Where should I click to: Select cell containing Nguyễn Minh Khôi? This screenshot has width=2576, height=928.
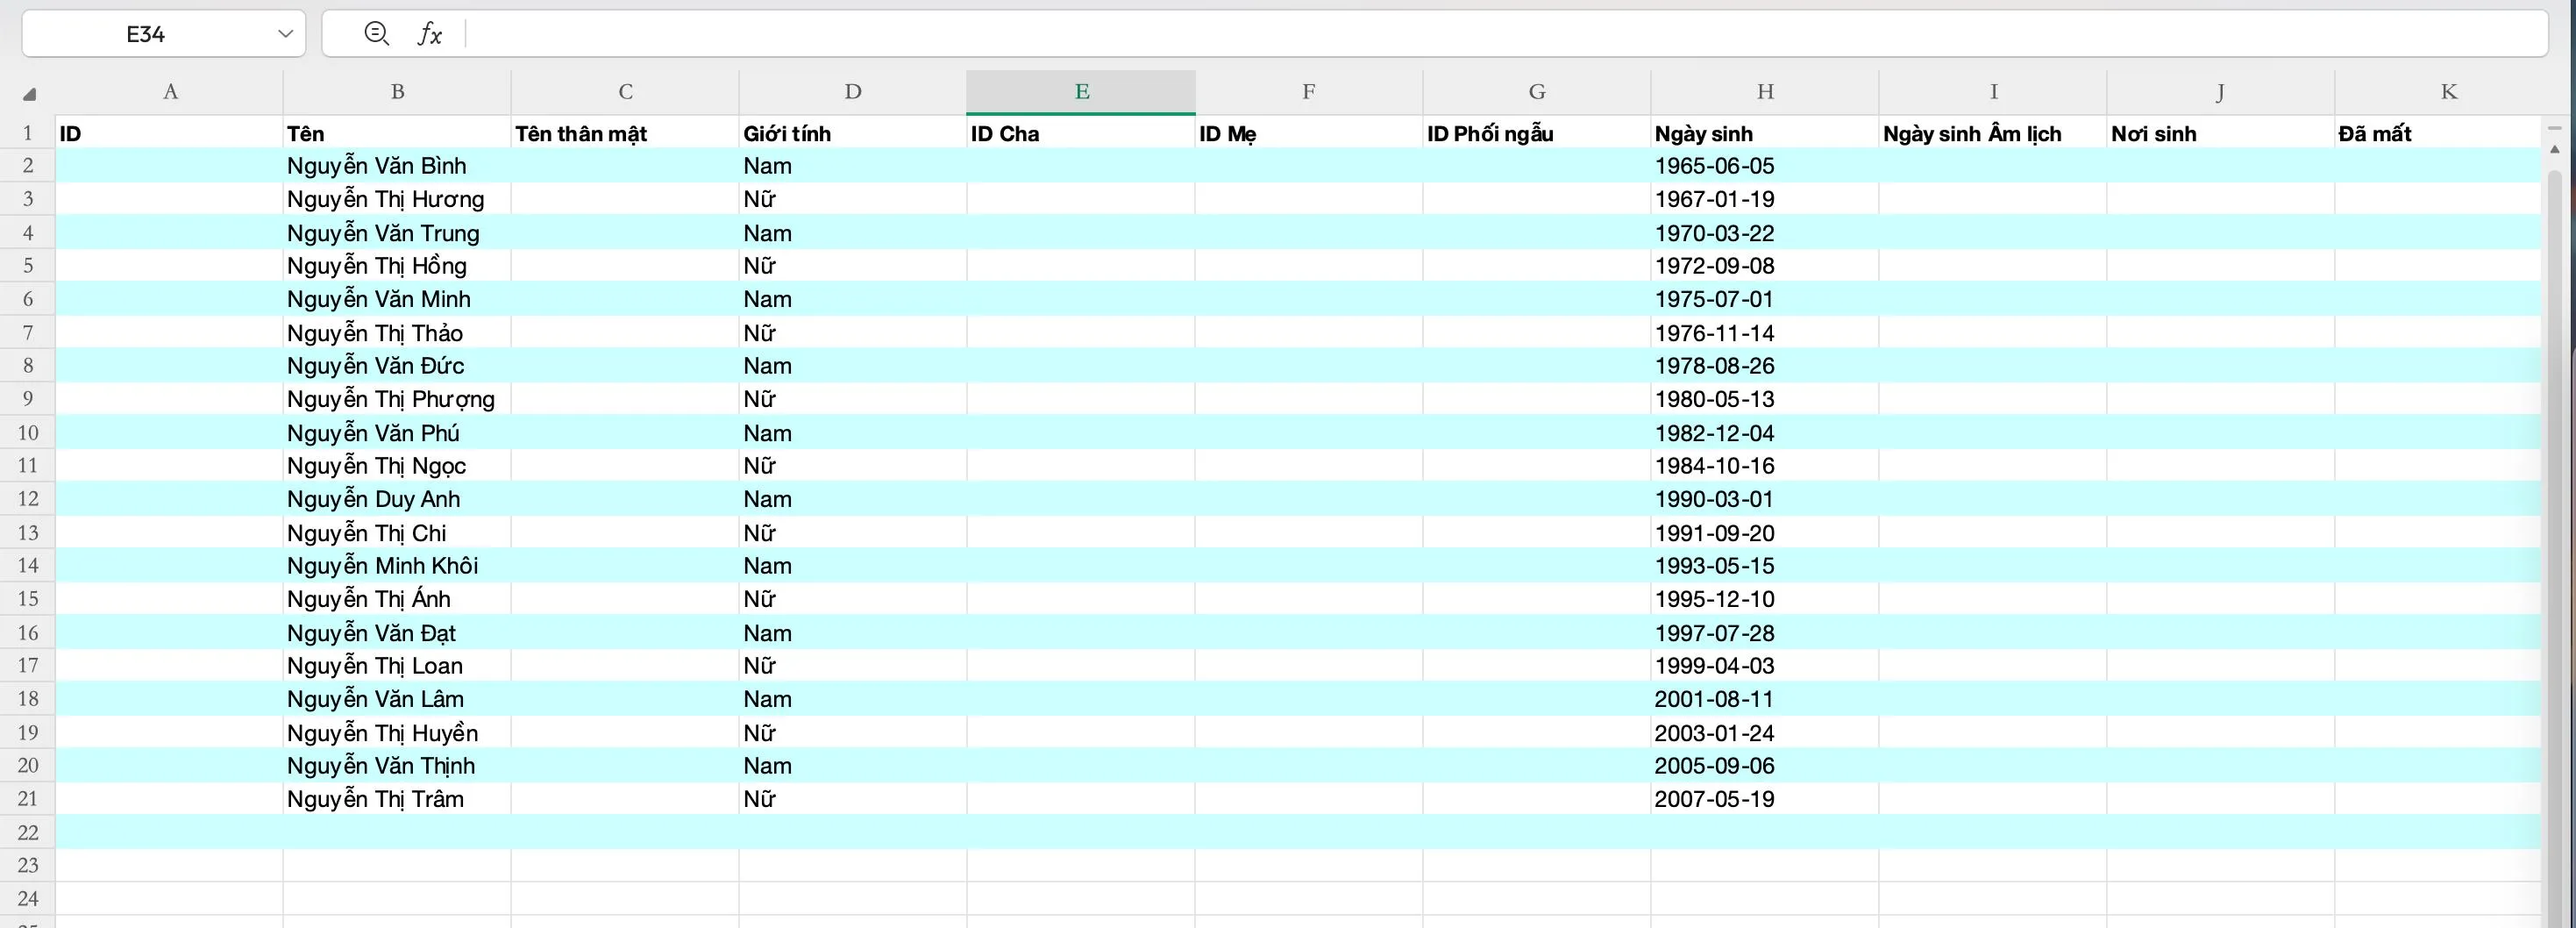pos(396,566)
